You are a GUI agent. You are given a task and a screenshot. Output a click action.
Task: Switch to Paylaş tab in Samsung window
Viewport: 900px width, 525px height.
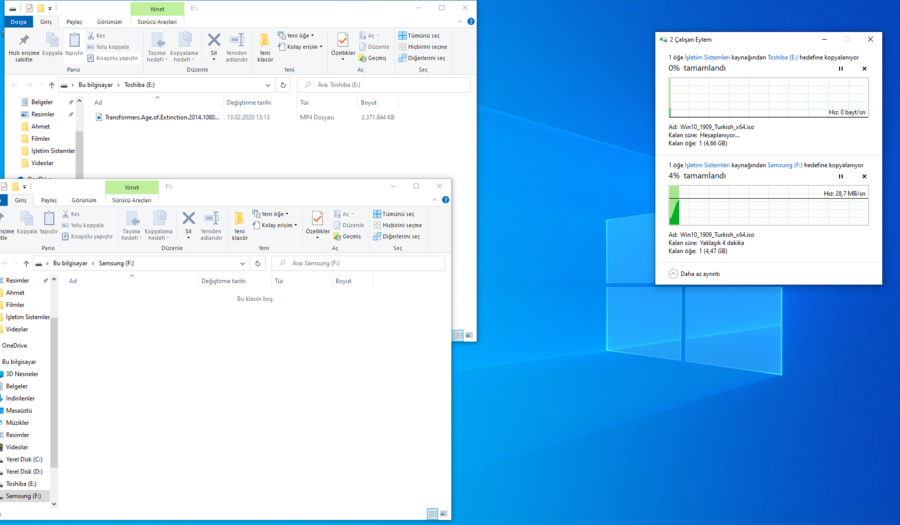coord(49,200)
